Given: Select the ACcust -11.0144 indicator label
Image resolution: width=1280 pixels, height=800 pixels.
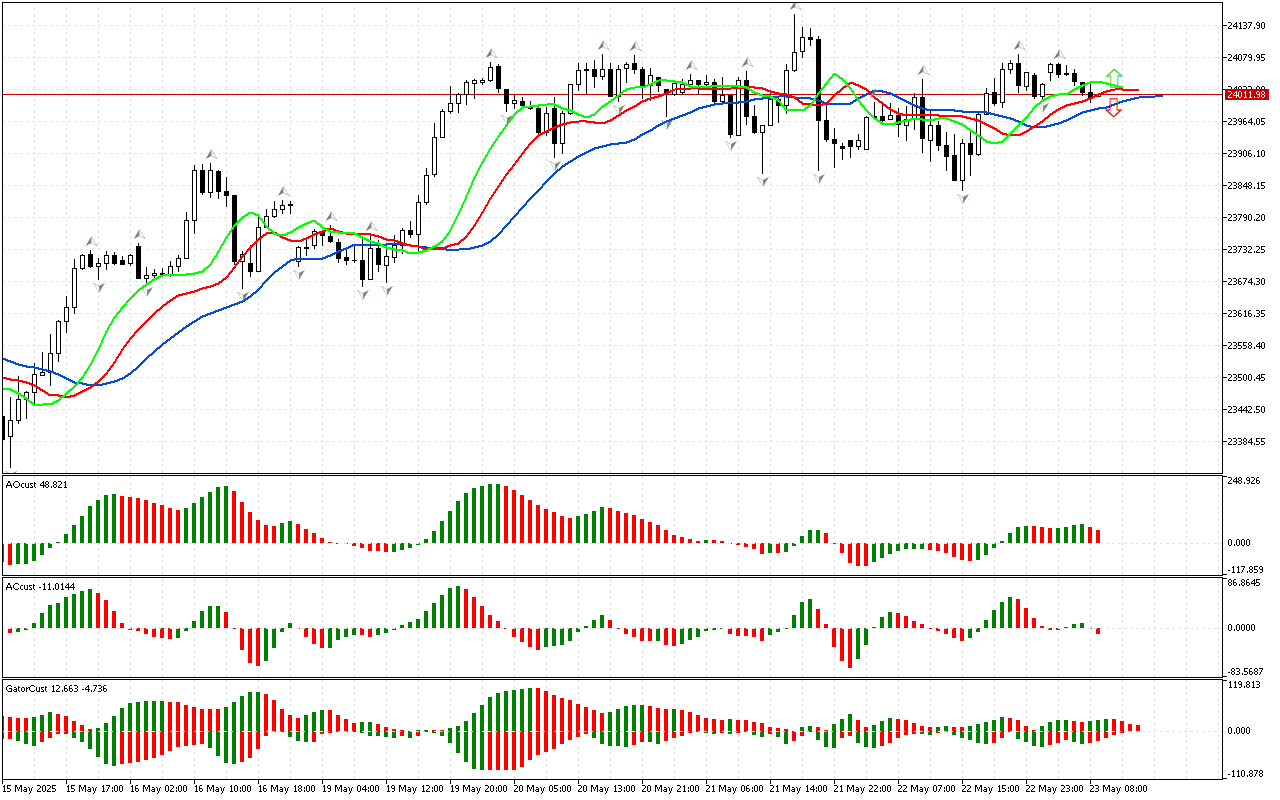Looking at the screenshot, I should [40, 586].
